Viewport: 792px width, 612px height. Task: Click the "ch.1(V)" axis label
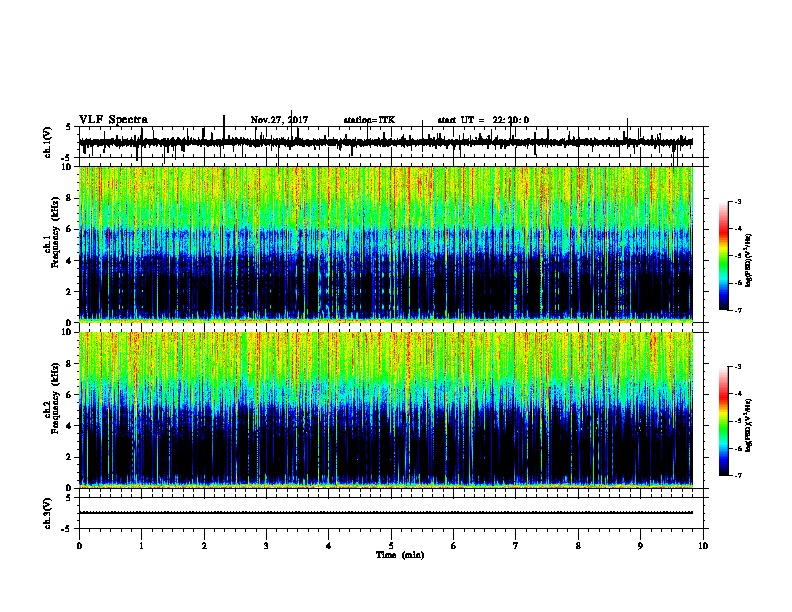pyautogui.click(x=48, y=142)
